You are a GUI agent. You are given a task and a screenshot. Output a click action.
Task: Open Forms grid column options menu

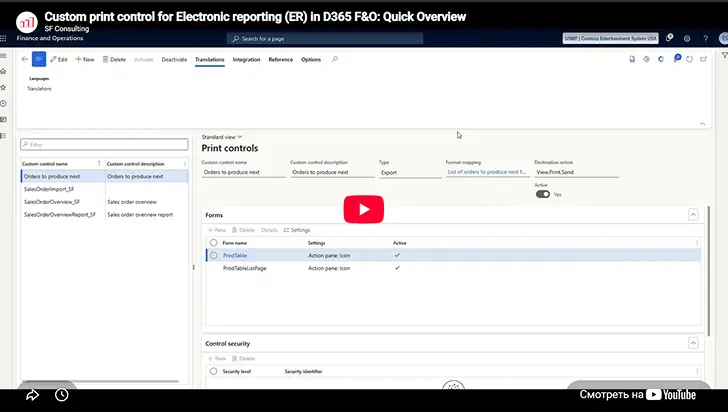coord(696,242)
